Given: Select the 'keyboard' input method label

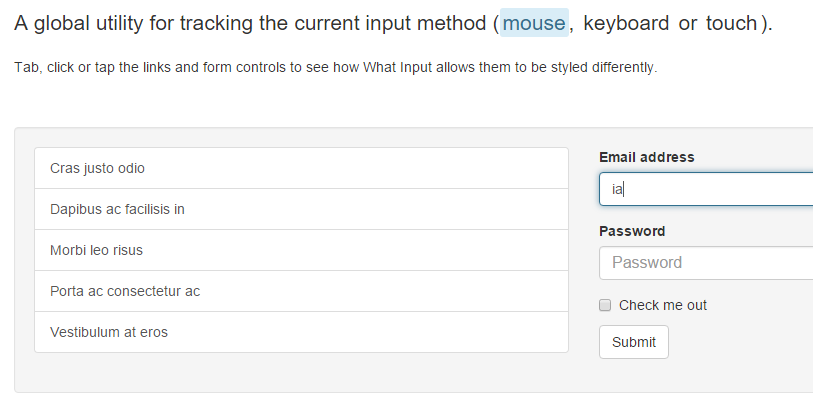Looking at the screenshot, I should click(x=626, y=23).
